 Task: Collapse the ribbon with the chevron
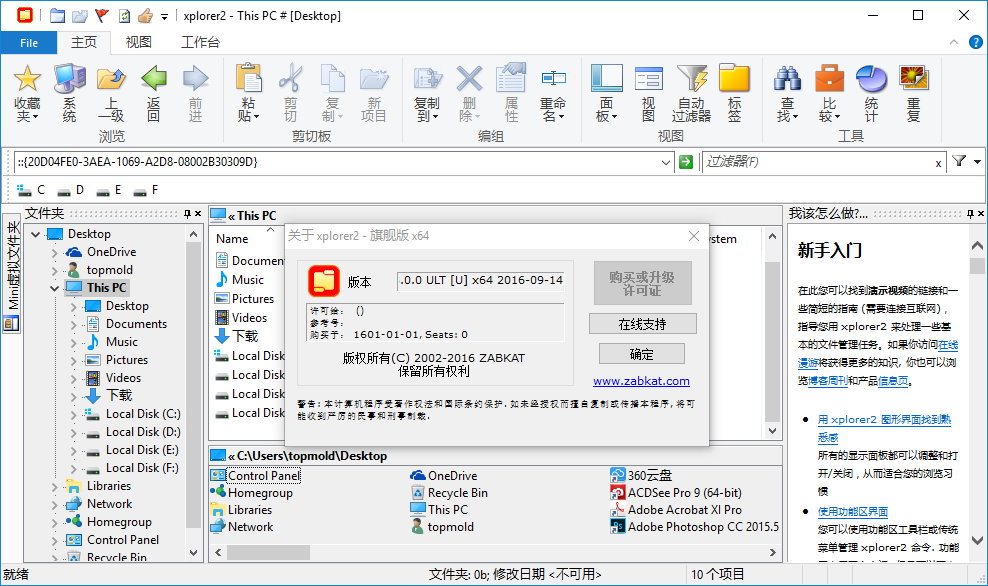(x=954, y=42)
